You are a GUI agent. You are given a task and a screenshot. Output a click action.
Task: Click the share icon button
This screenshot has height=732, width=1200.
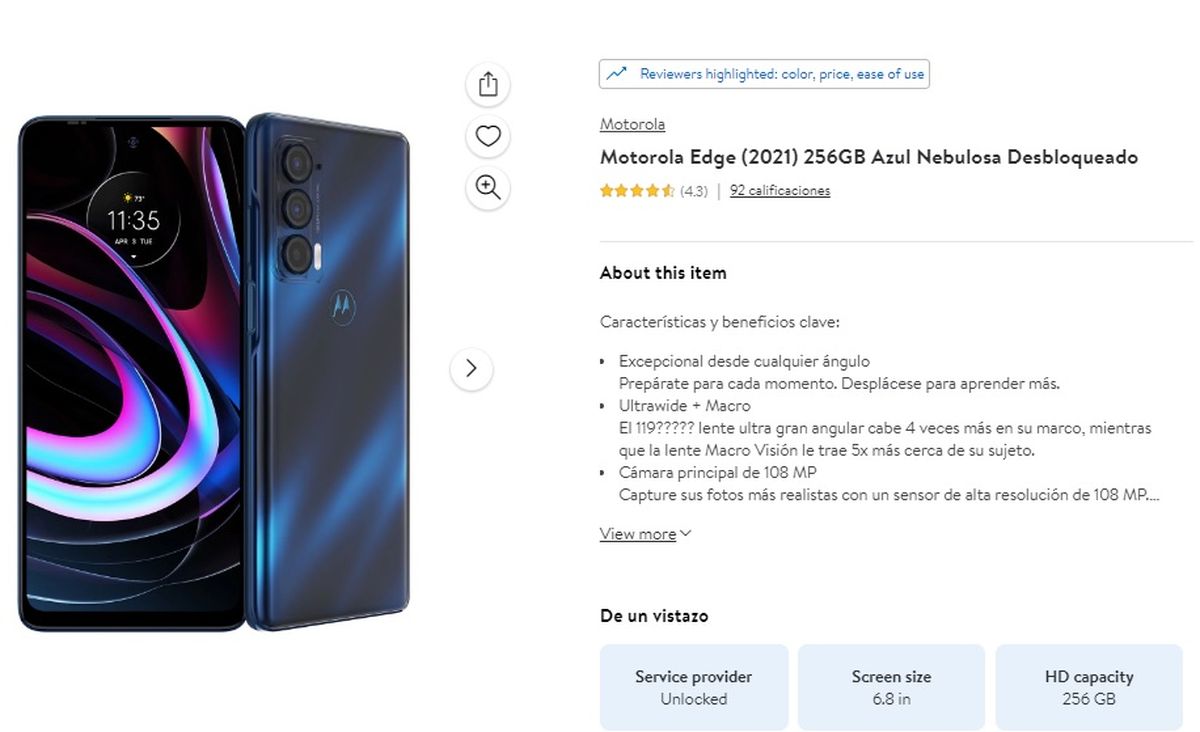pos(488,84)
